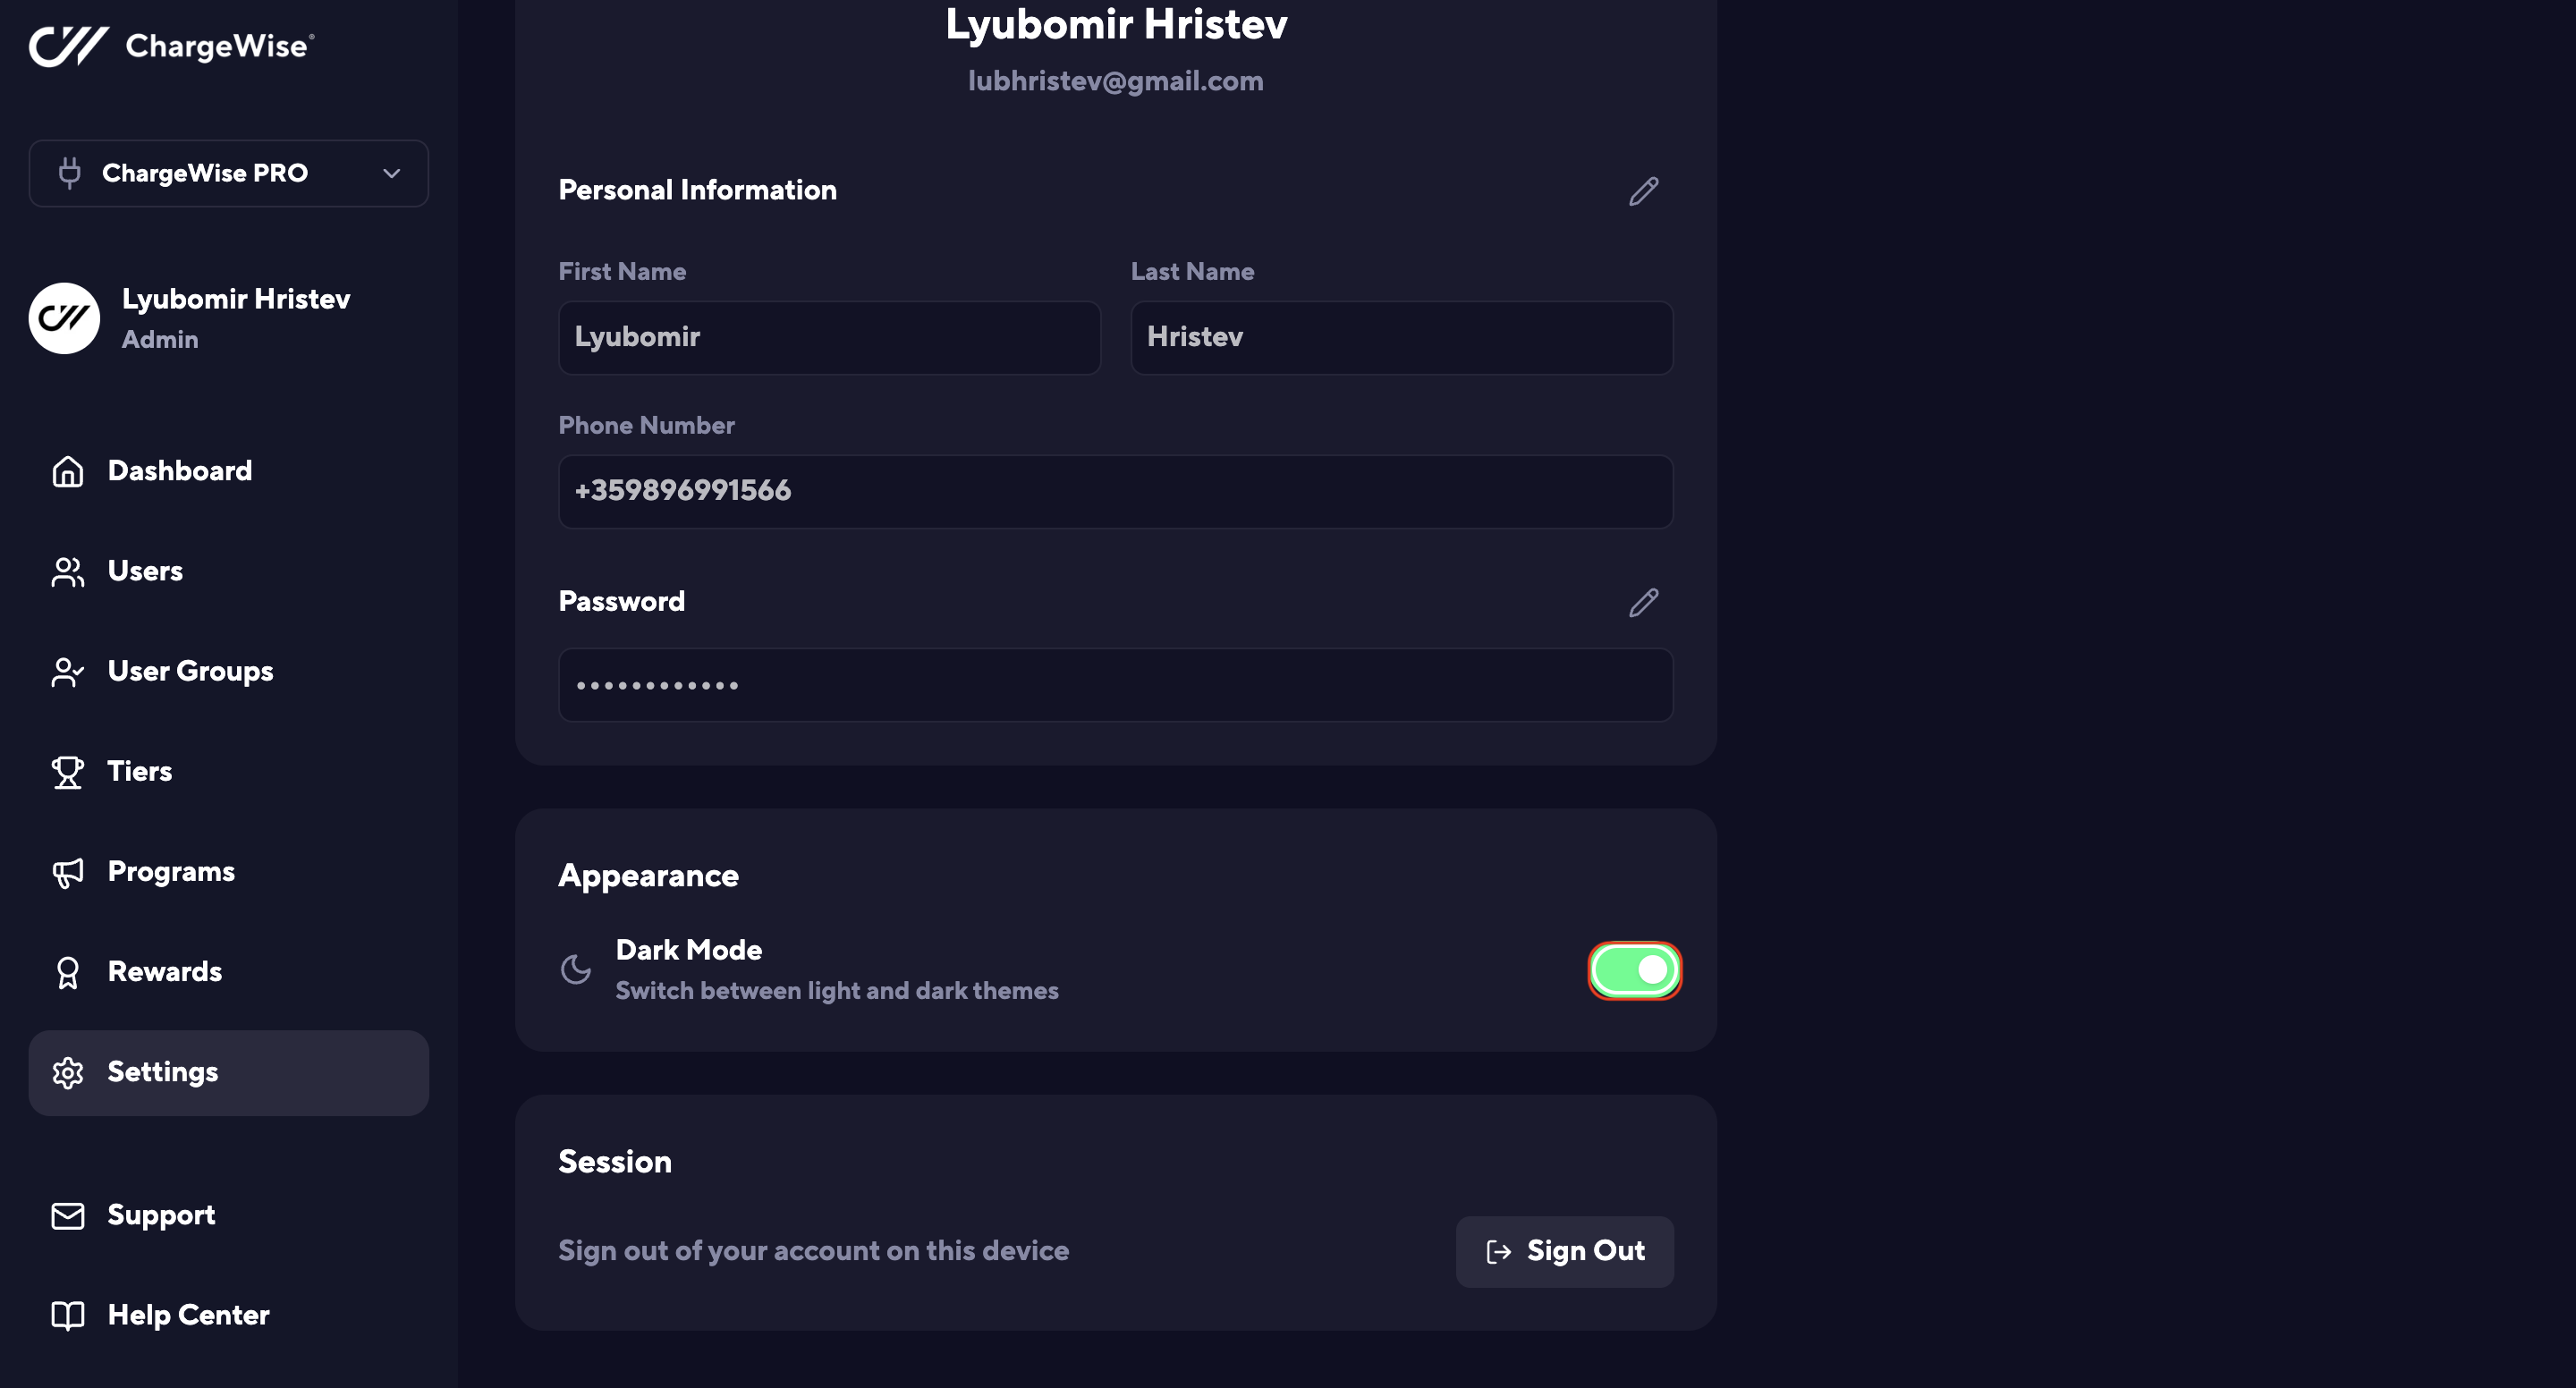Viewport: 2576px width, 1388px height.
Task: Open the Support page
Action: [x=161, y=1215]
